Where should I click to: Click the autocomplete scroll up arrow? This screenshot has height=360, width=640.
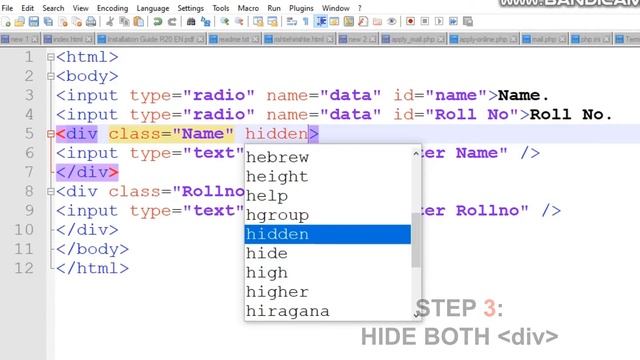[416, 153]
